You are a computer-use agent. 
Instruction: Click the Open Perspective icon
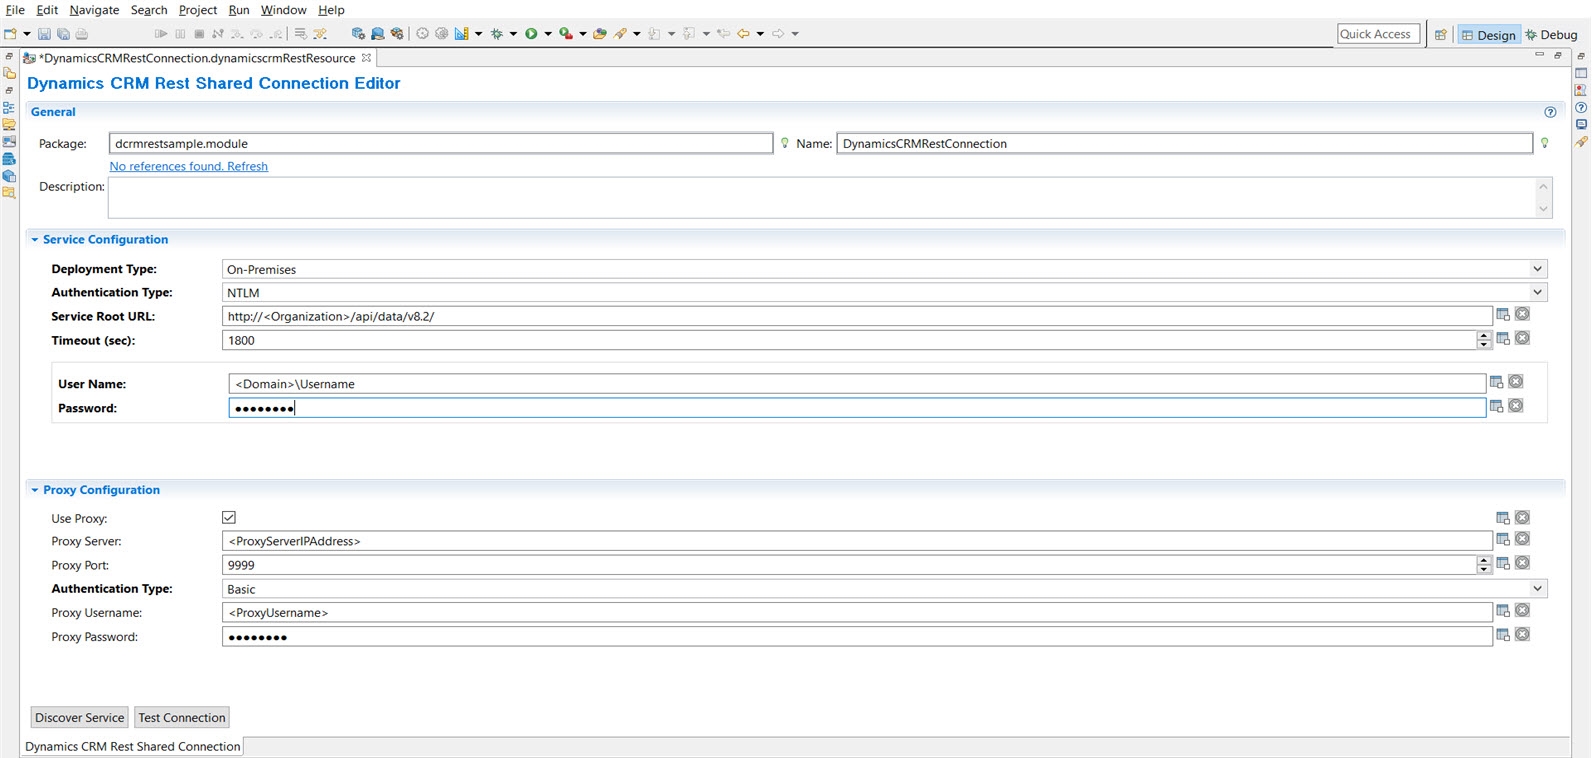pos(1440,34)
